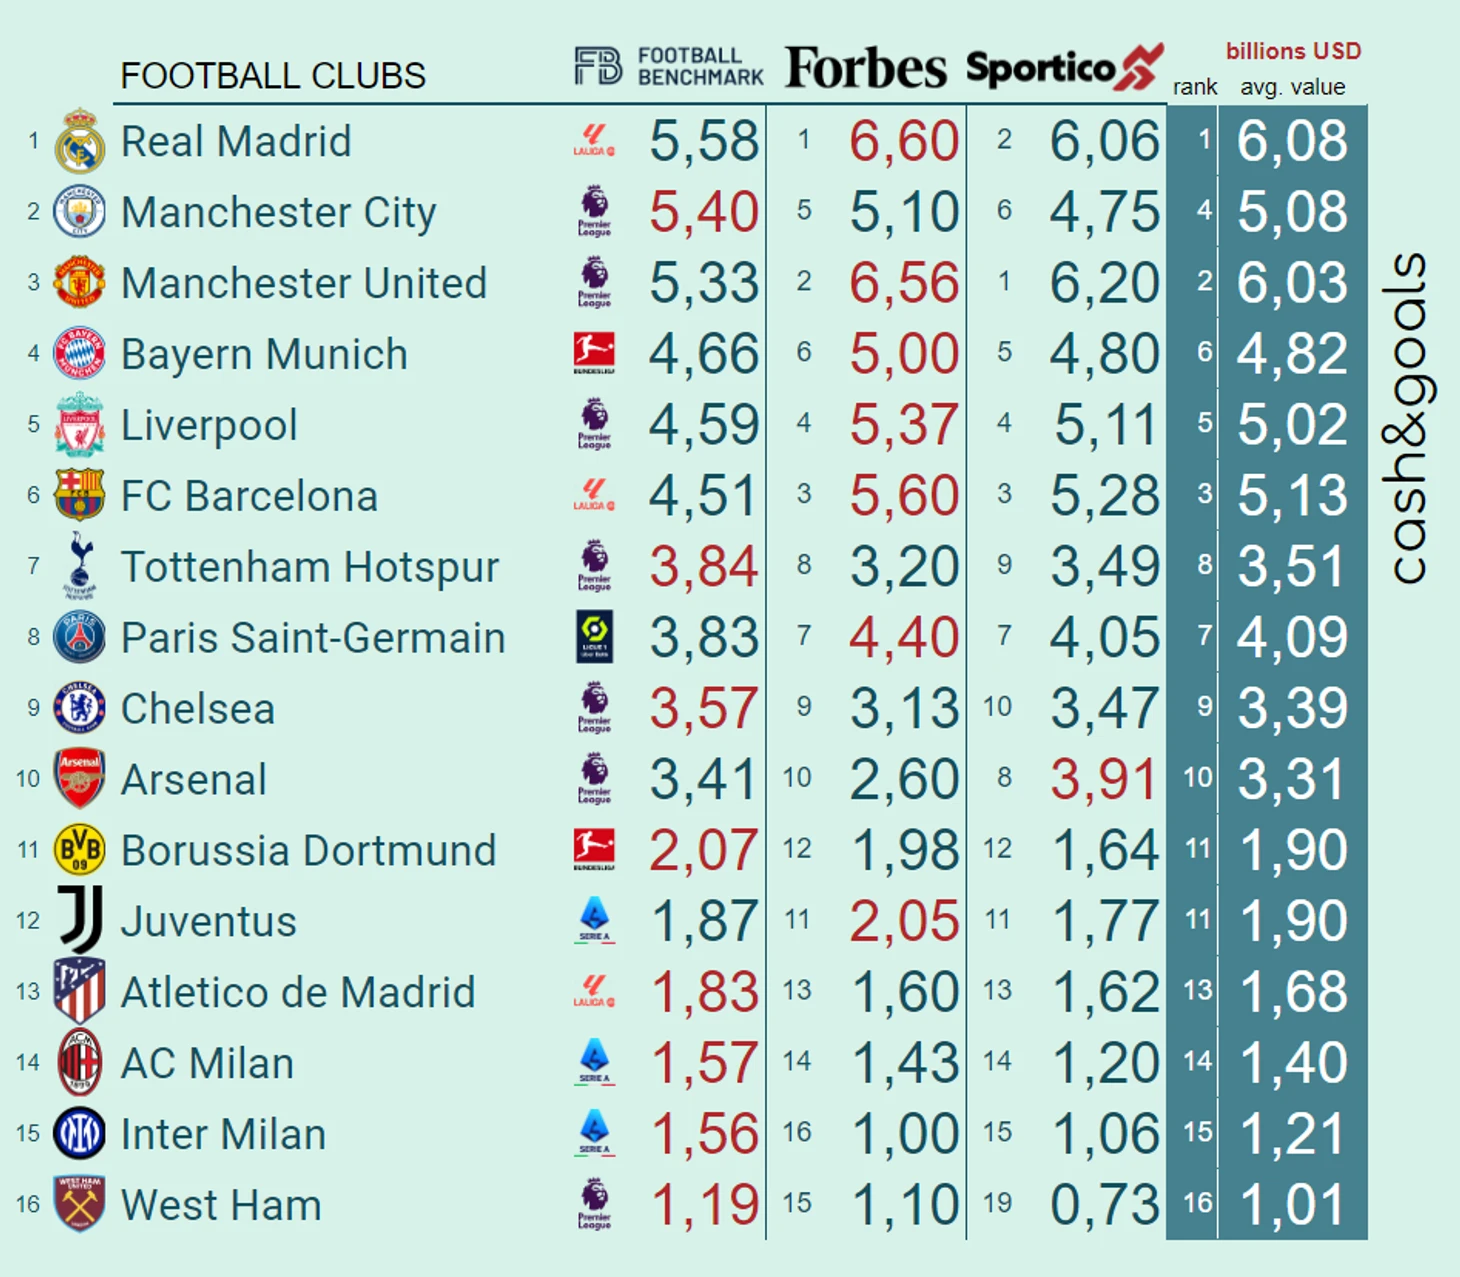Click Ligue 1 logo beside Paris Saint-Germain

click(x=594, y=637)
